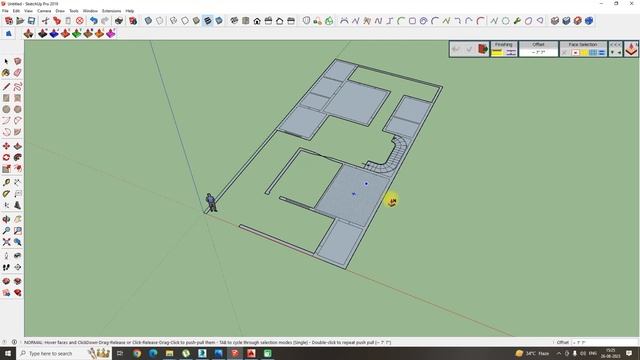Click the blue Joint Push Pull icon
640x360 pixels.
[x=54, y=33]
